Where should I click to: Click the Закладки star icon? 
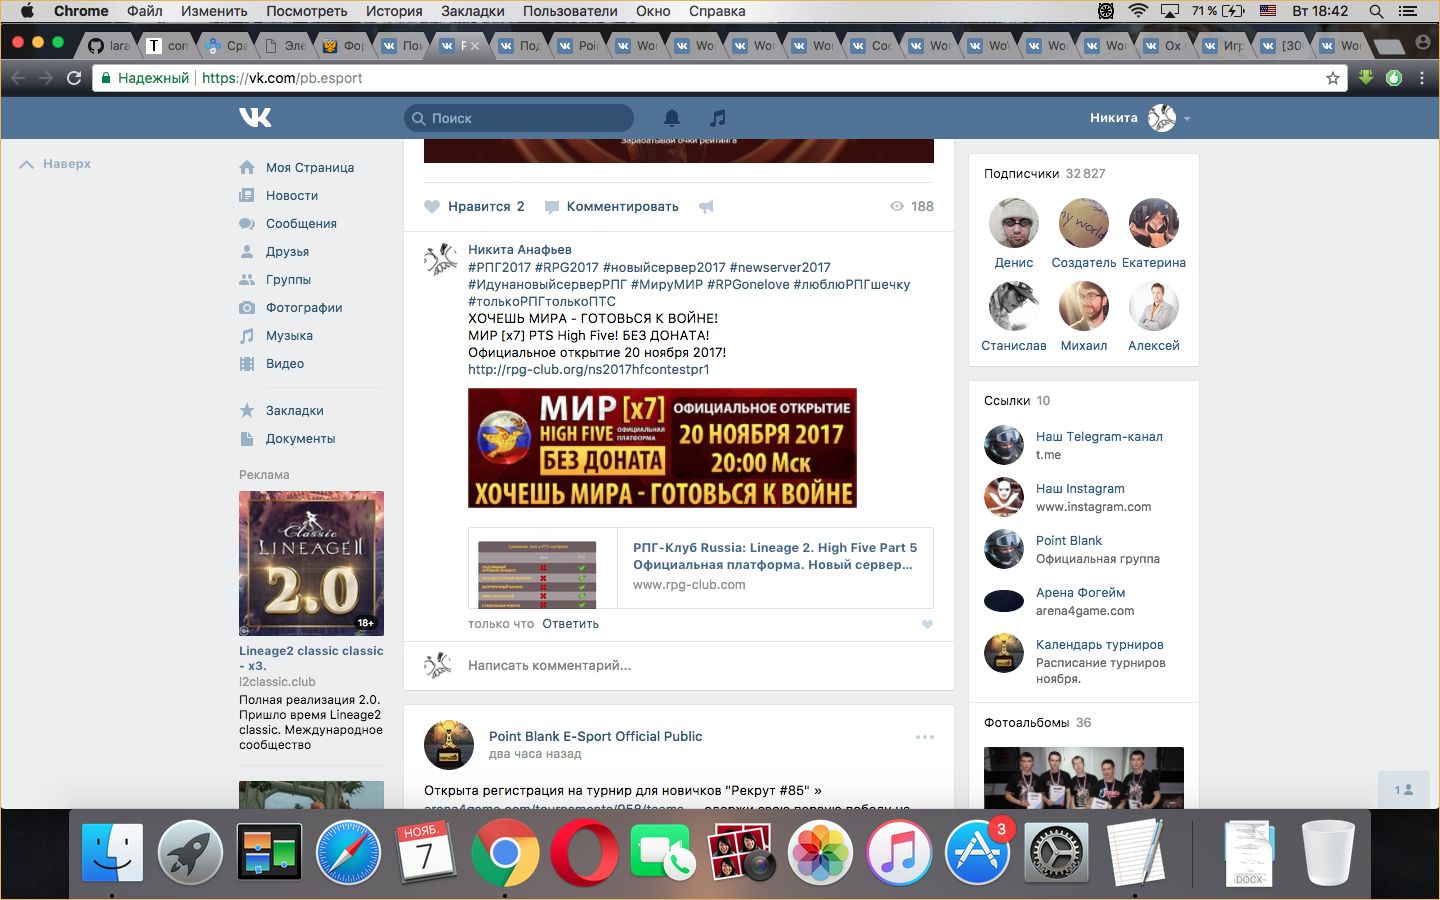point(247,411)
